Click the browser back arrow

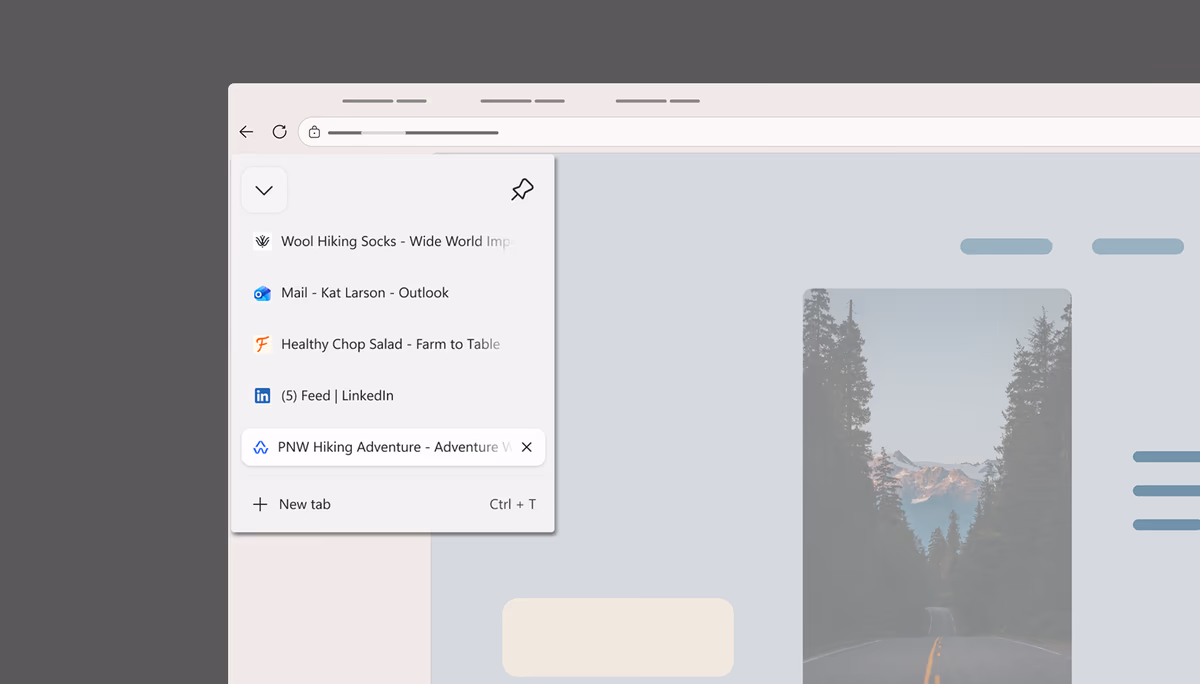tap(247, 132)
